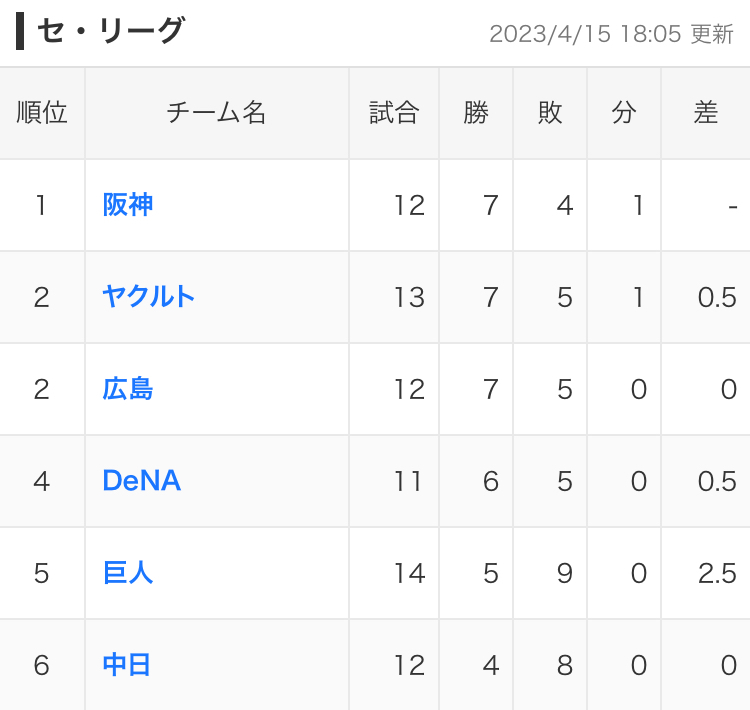Click the 巨人 games-behind value 2.5

coord(717,573)
